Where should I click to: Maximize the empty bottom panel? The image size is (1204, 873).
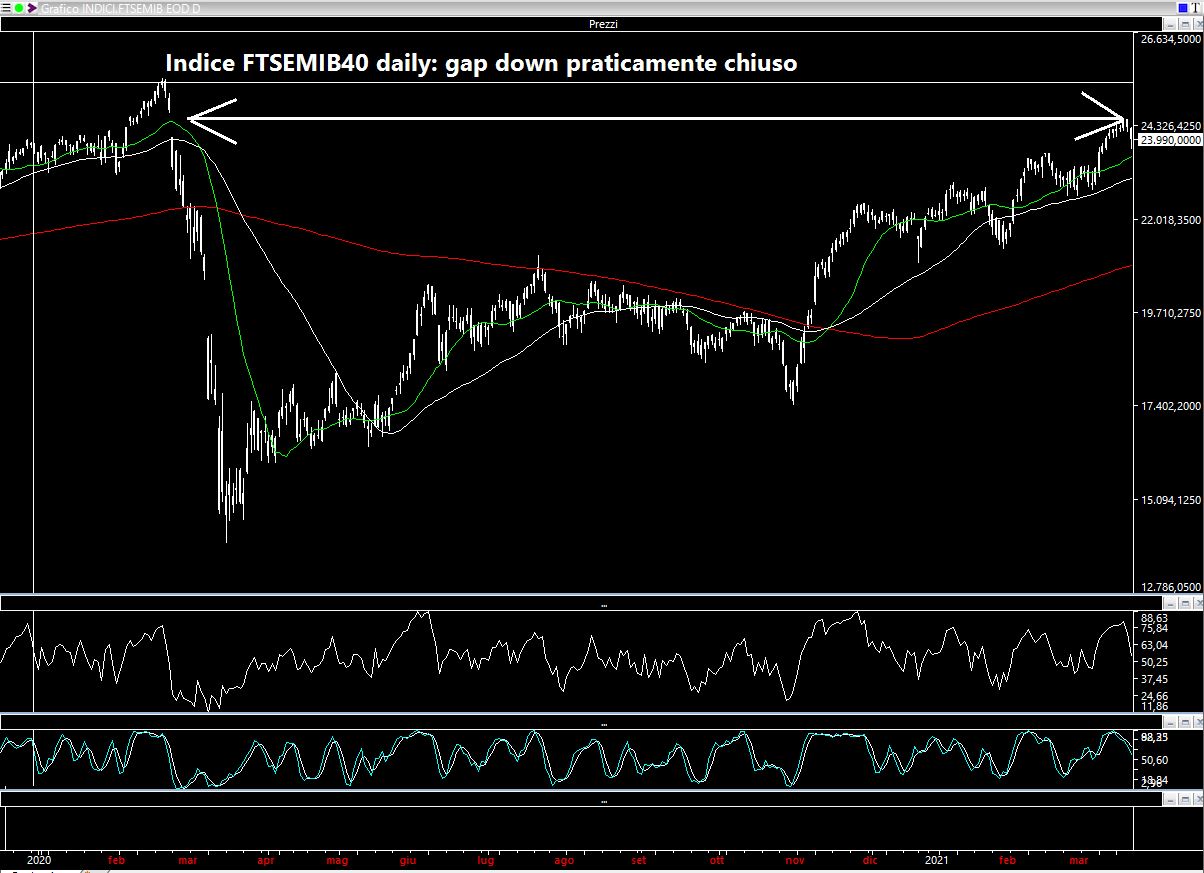pyautogui.click(x=1185, y=800)
